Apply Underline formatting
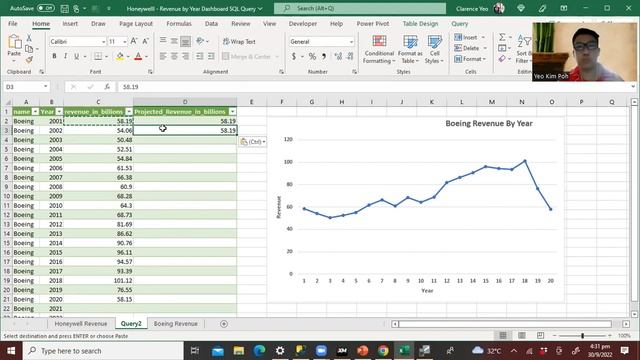The height and width of the screenshot is (360, 640). point(76,56)
